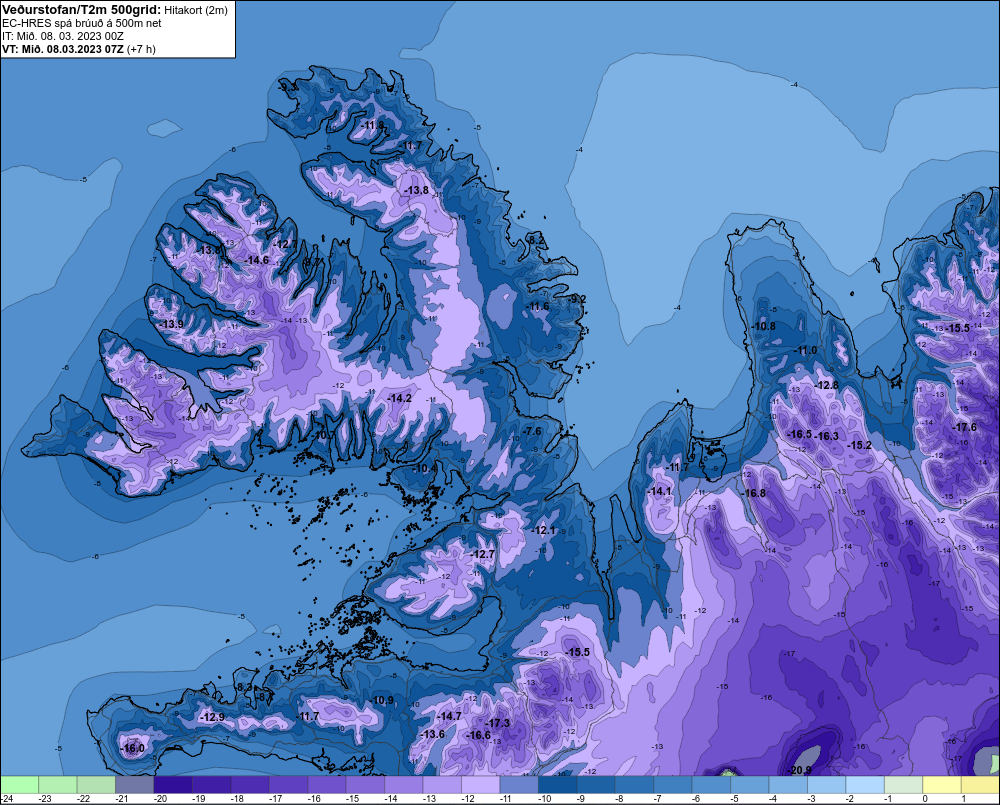The width and height of the screenshot is (1000, 805).
Task: Click the dark indigo legend swatch for -20
Action: 173,784
